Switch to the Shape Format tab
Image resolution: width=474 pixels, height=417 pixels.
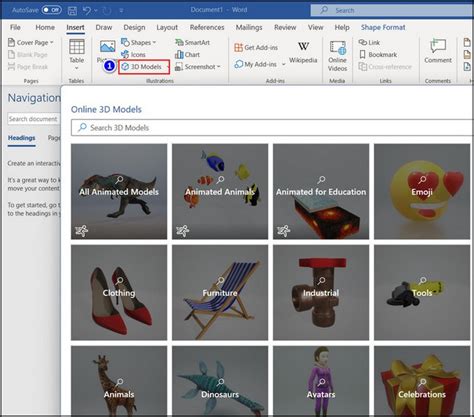pos(383,27)
